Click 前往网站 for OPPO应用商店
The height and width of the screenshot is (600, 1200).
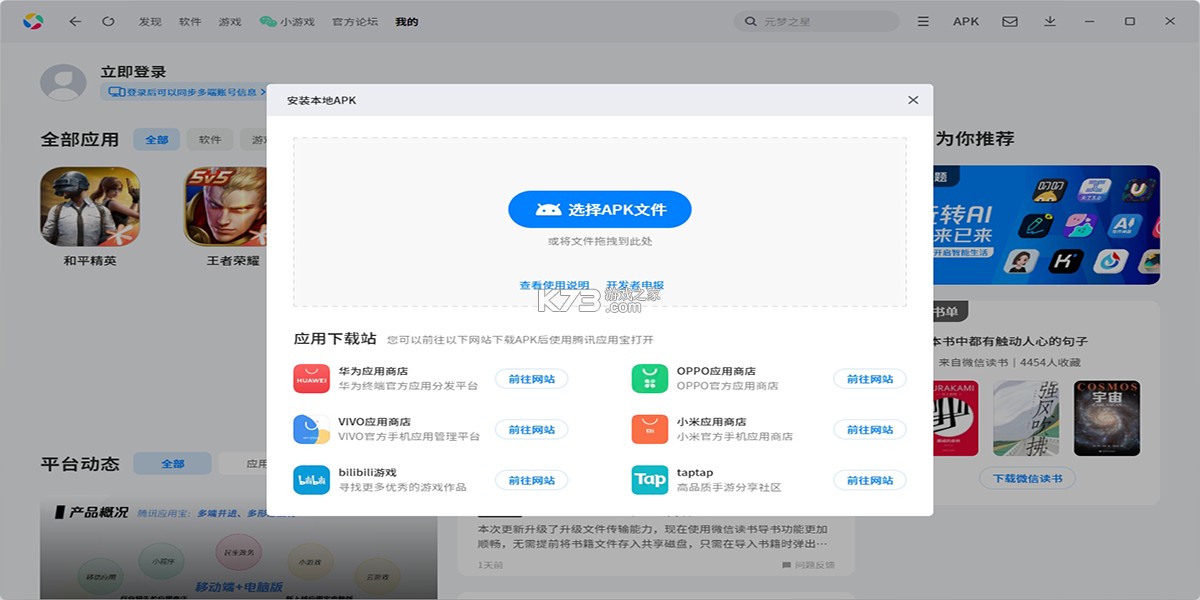pyautogui.click(x=870, y=379)
